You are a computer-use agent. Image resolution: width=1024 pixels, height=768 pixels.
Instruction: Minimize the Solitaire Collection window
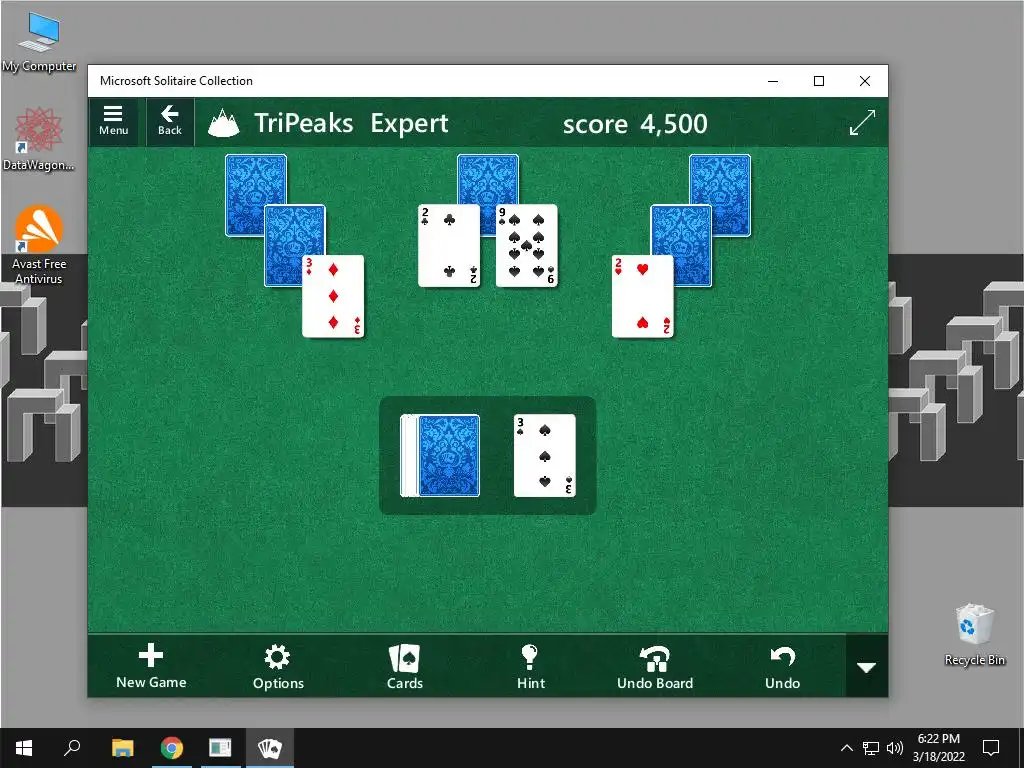coord(773,81)
